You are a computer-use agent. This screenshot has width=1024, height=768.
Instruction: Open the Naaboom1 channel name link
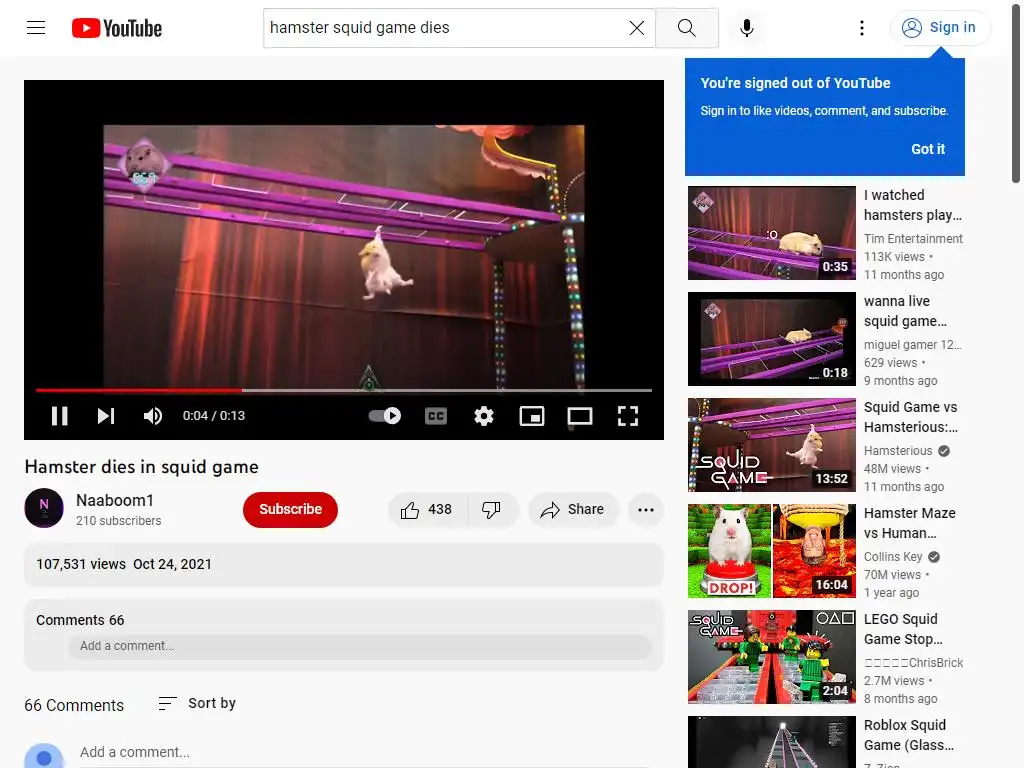(x=115, y=500)
